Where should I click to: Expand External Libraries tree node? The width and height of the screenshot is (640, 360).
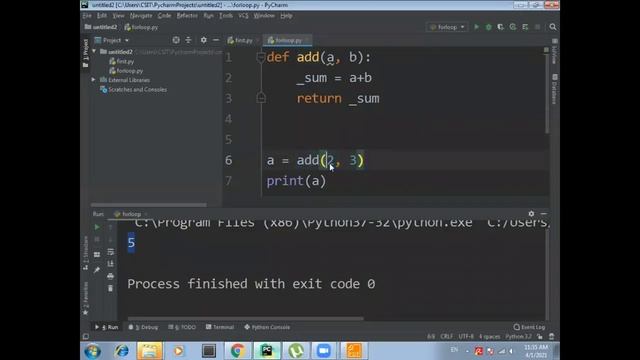(x=93, y=80)
